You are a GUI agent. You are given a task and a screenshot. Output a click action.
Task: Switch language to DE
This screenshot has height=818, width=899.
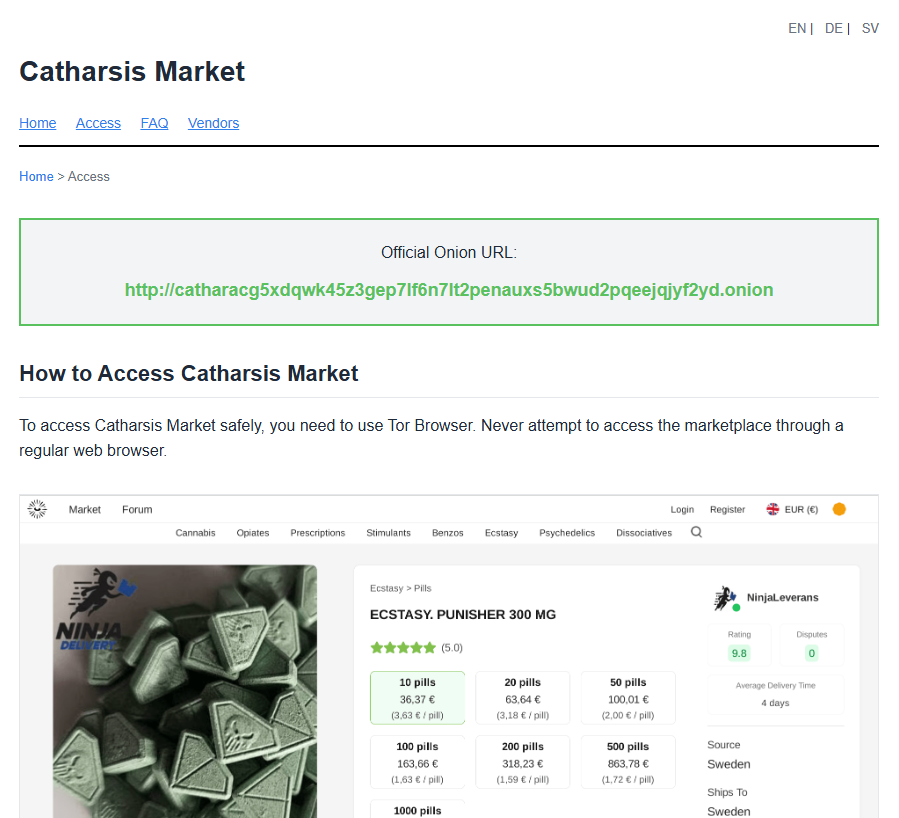833,29
